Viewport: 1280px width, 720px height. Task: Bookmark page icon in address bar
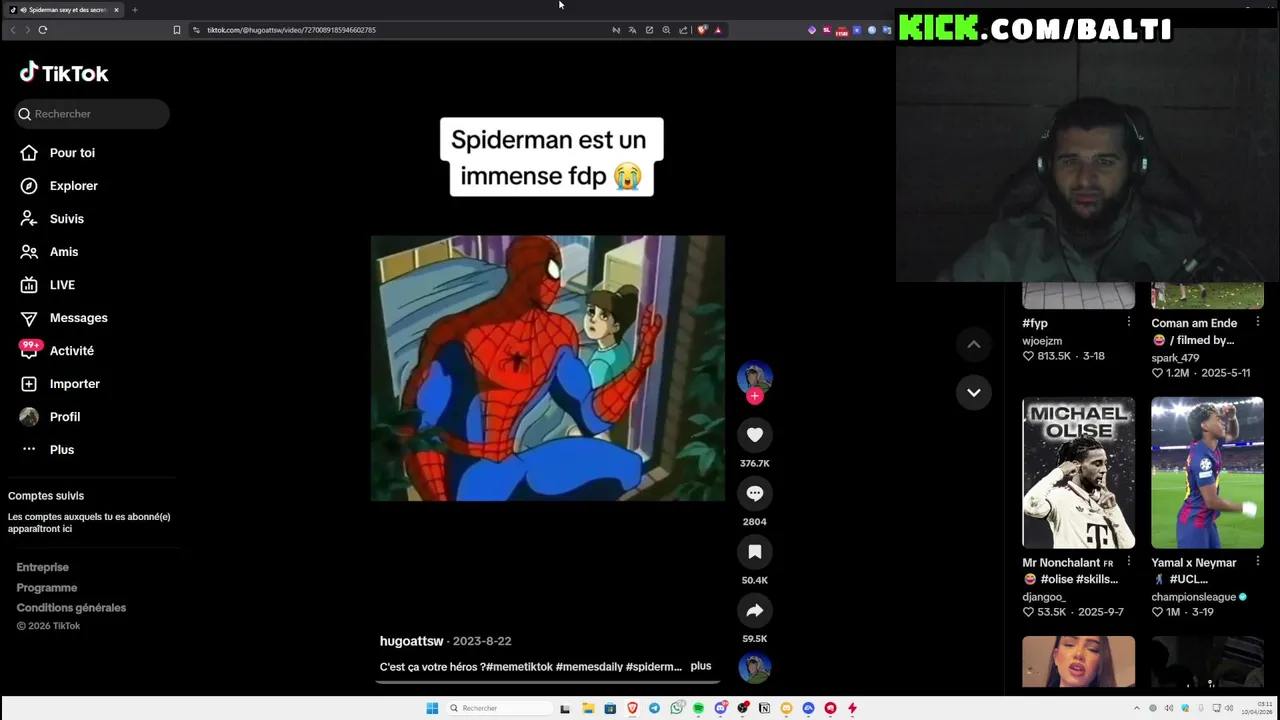(x=177, y=30)
